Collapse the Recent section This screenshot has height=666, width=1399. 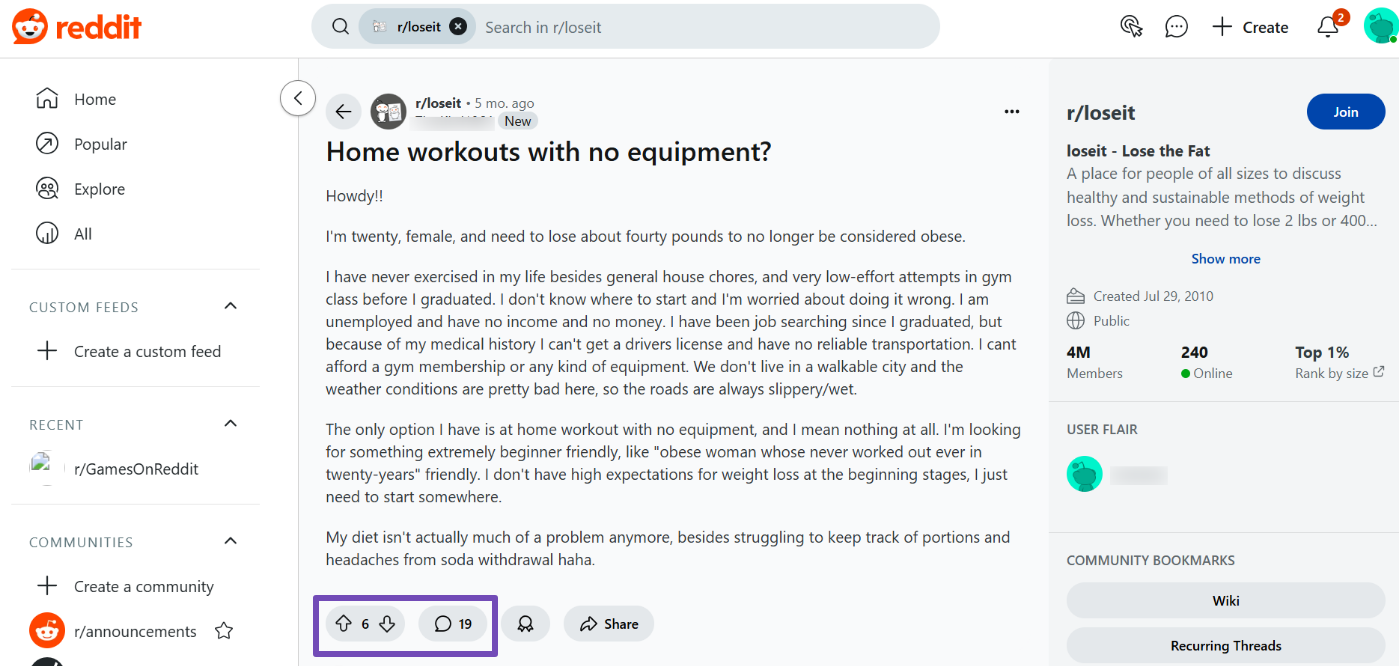click(x=230, y=424)
